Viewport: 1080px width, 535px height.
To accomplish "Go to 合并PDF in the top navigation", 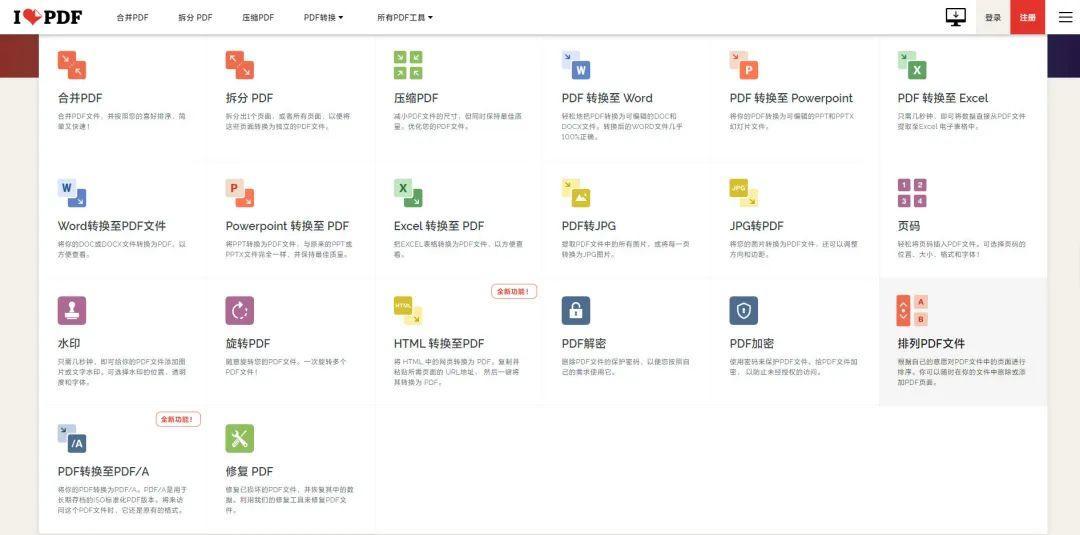I will (x=132, y=17).
